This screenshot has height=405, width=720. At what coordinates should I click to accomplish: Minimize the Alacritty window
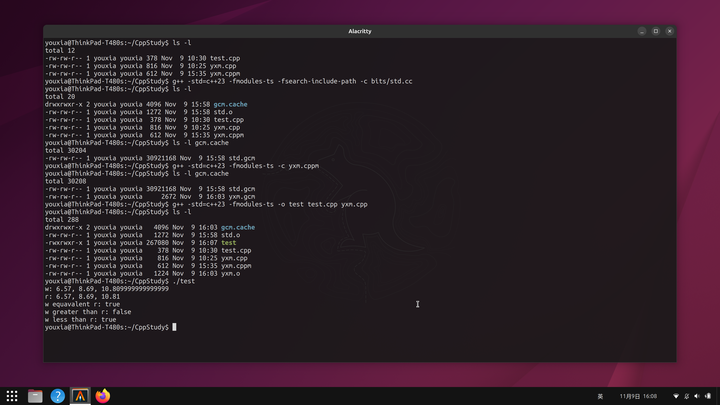click(x=642, y=31)
